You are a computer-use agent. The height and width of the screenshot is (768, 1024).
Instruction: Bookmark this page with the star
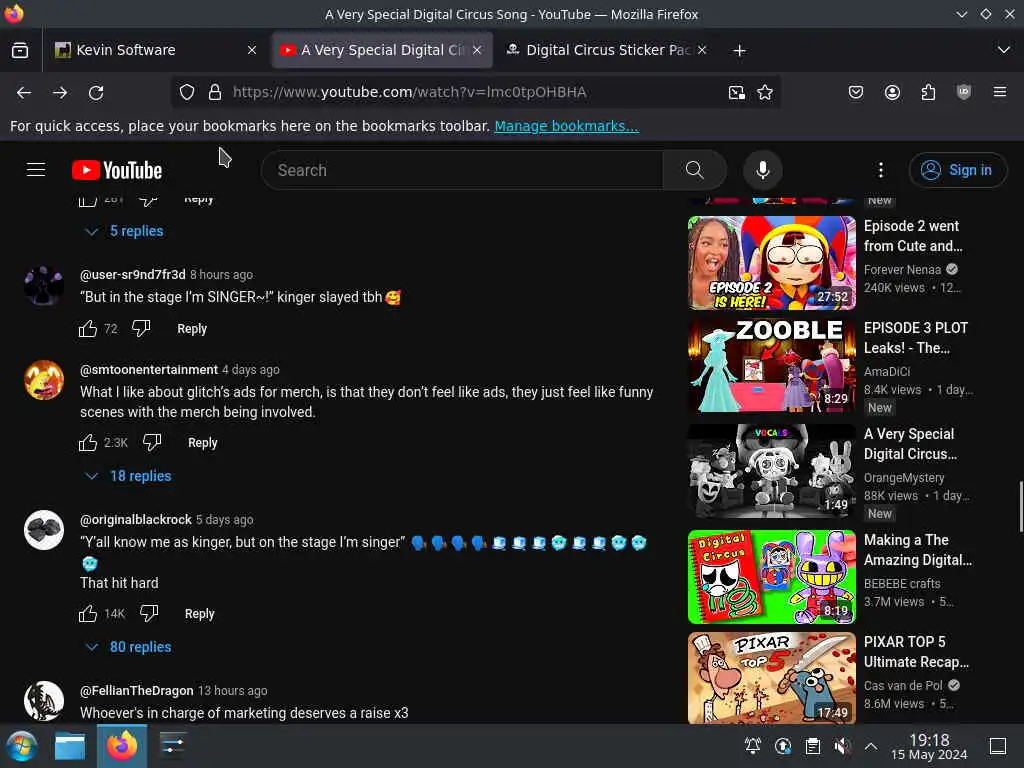pyautogui.click(x=765, y=92)
